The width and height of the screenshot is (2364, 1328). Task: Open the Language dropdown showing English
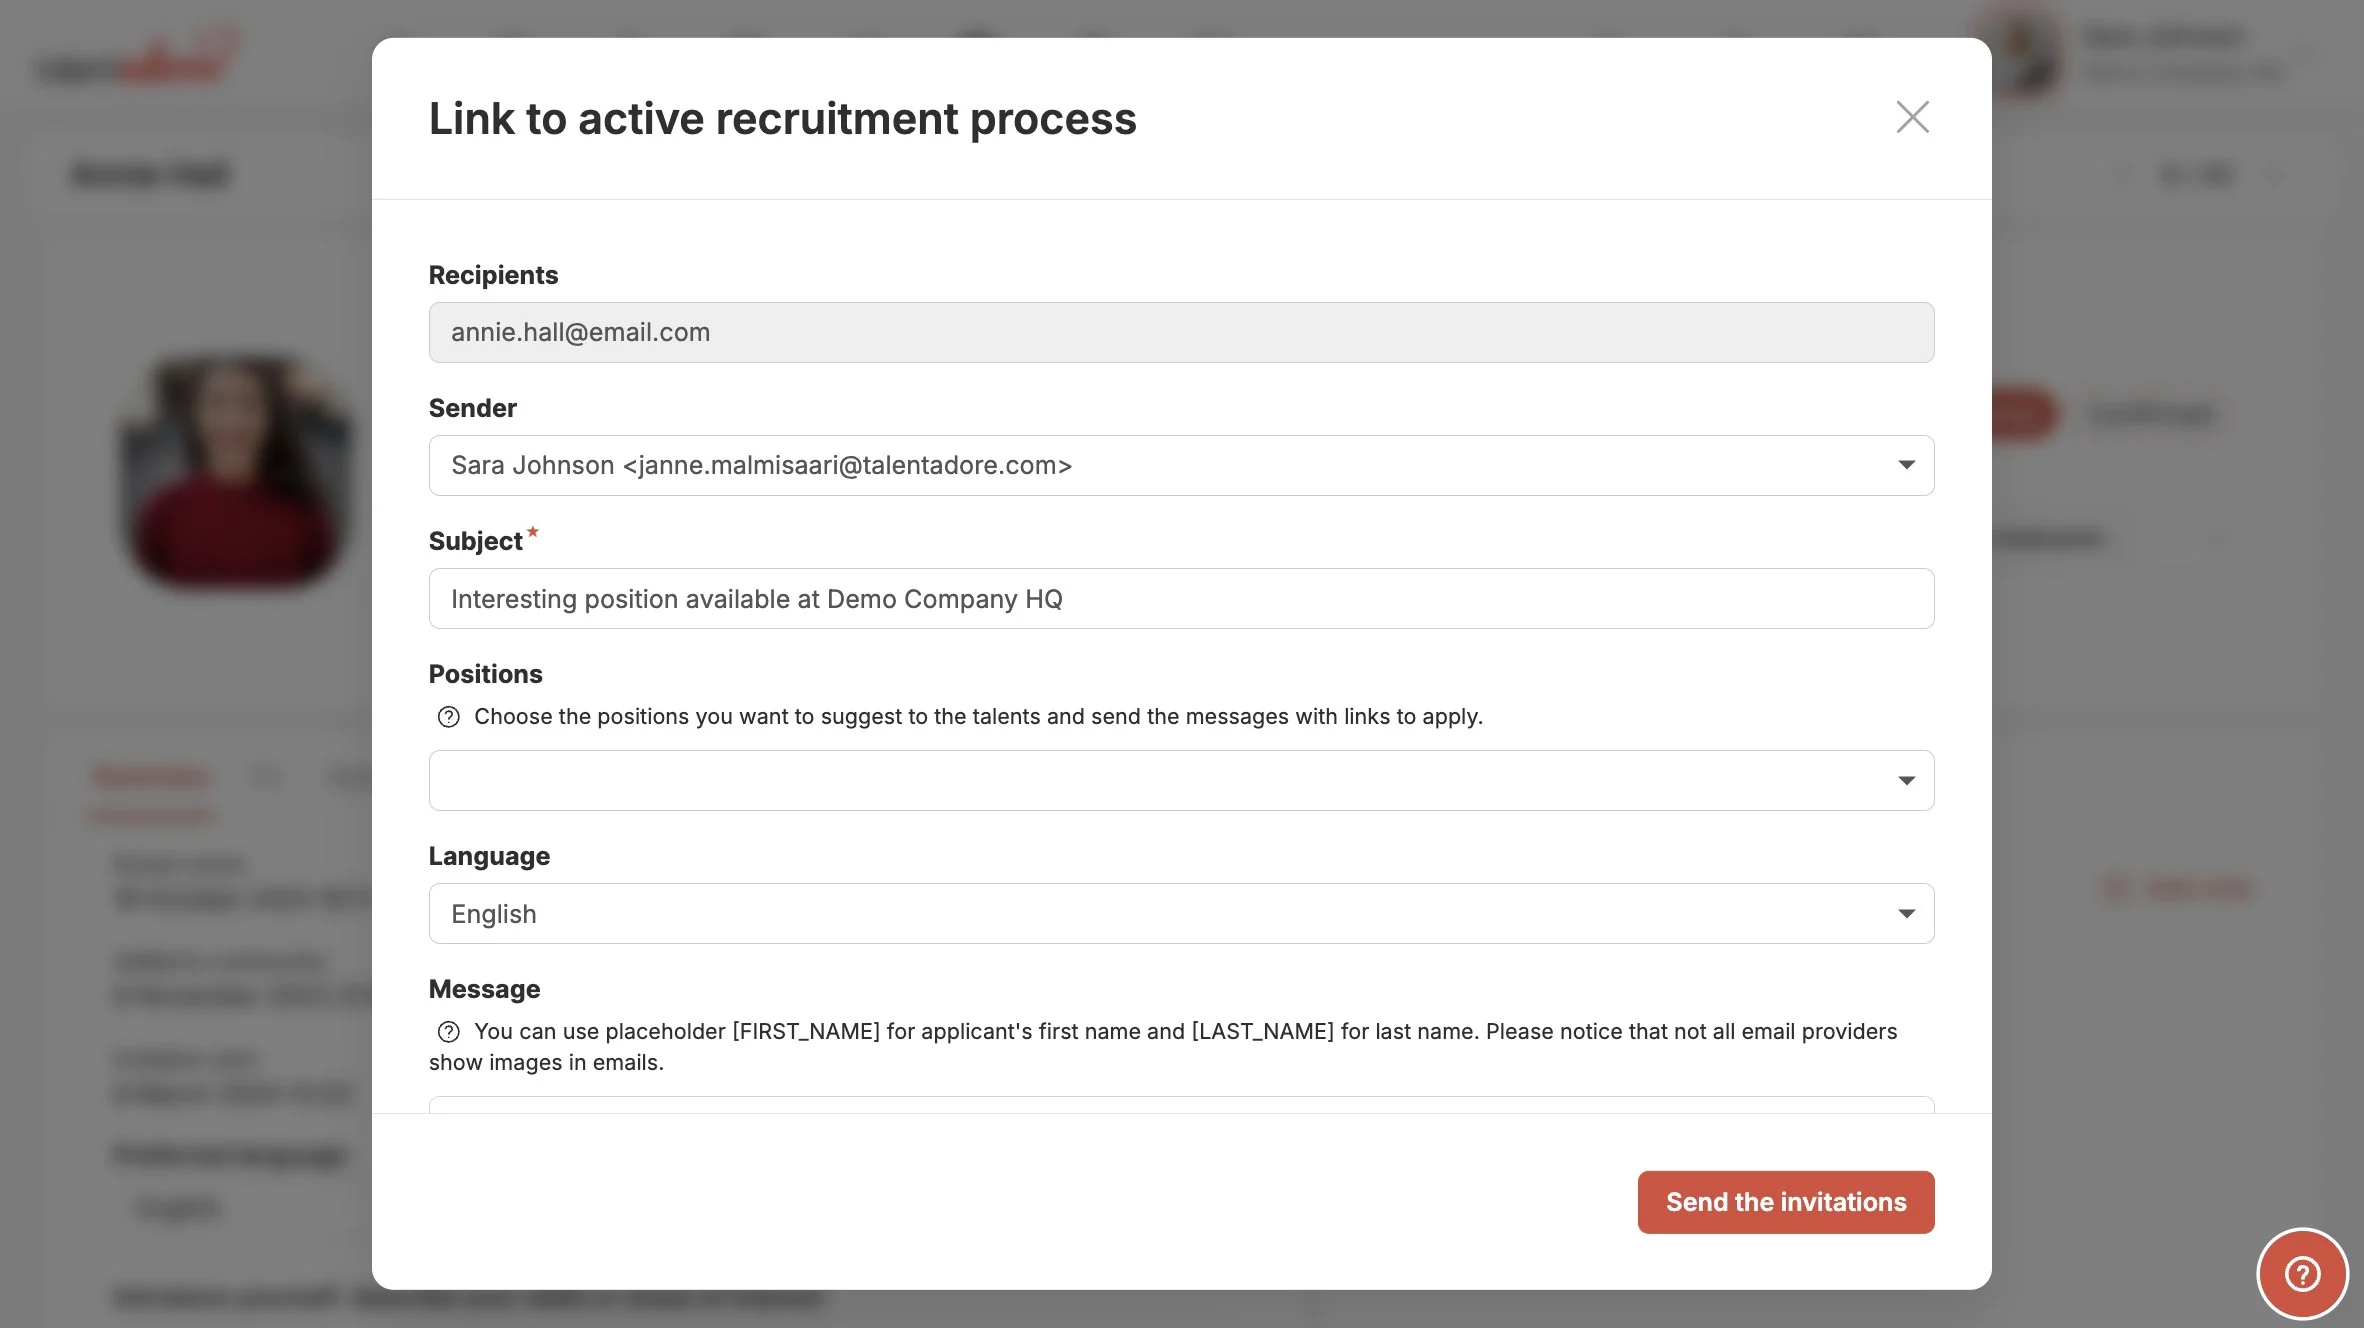[1180, 913]
